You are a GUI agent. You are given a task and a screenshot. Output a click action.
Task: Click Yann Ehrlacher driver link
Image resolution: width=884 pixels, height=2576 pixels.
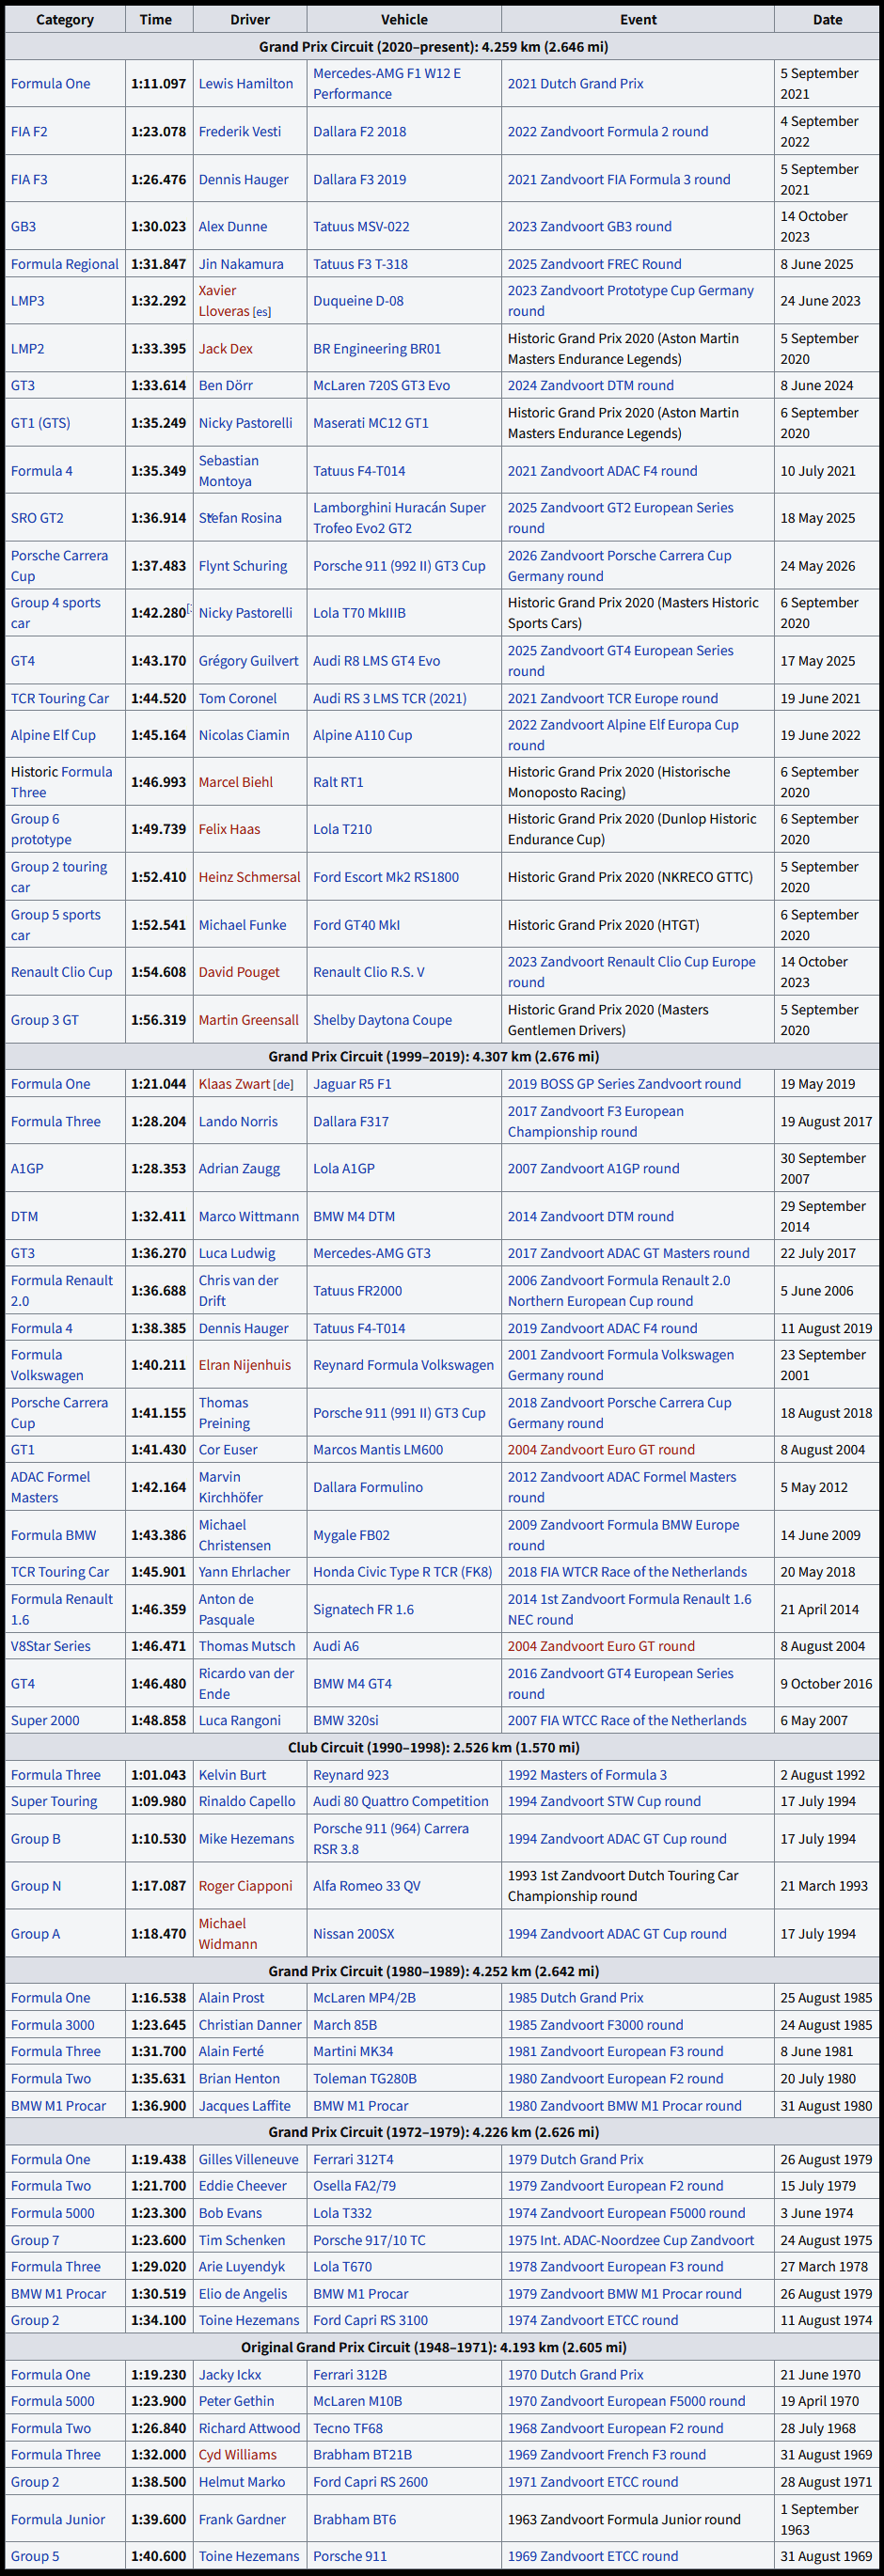(244, 1572)
